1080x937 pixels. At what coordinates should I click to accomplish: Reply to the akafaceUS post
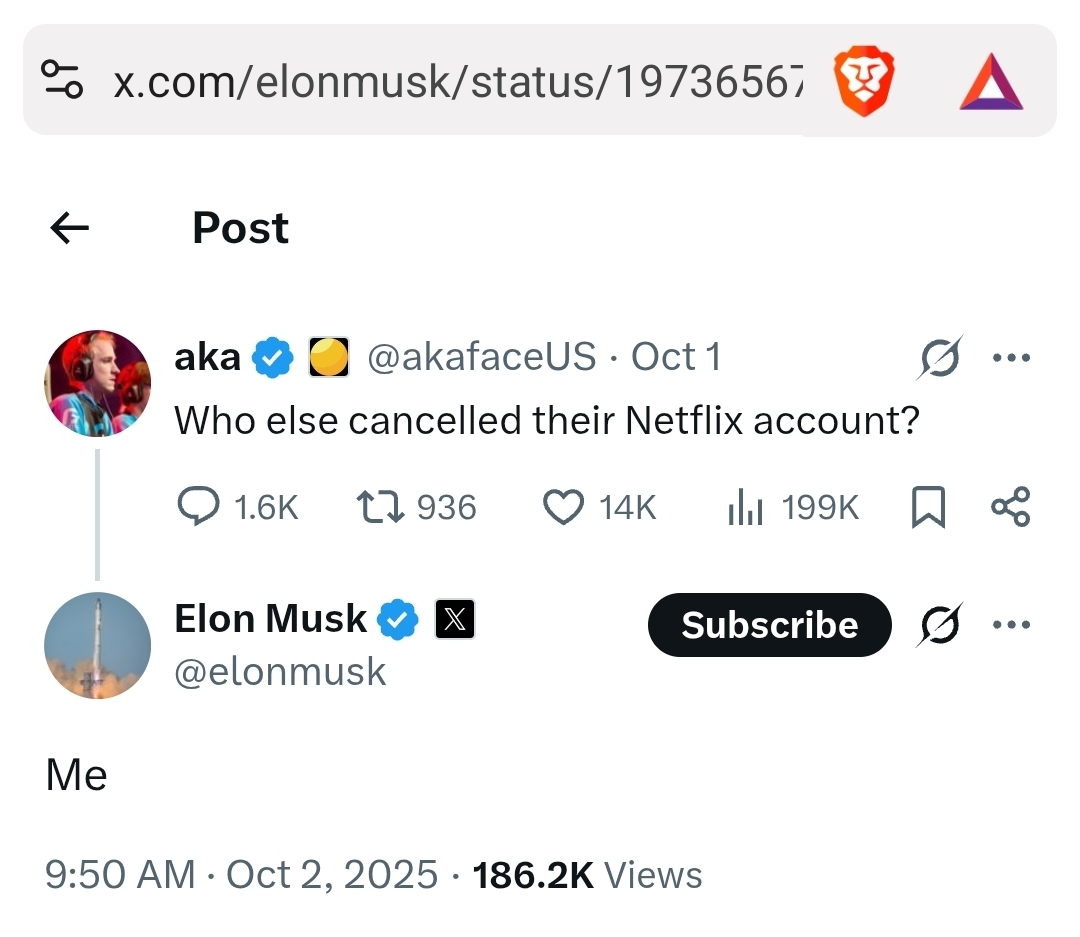click(198, 507)
